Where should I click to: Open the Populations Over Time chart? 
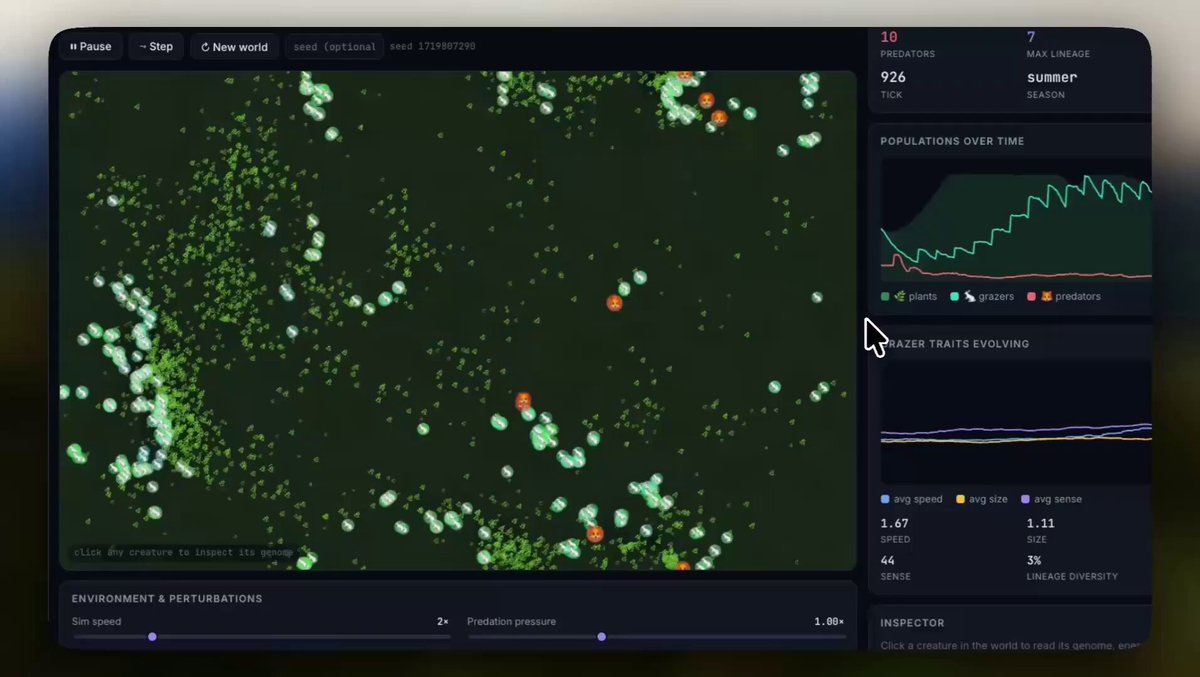[1015, 220]
